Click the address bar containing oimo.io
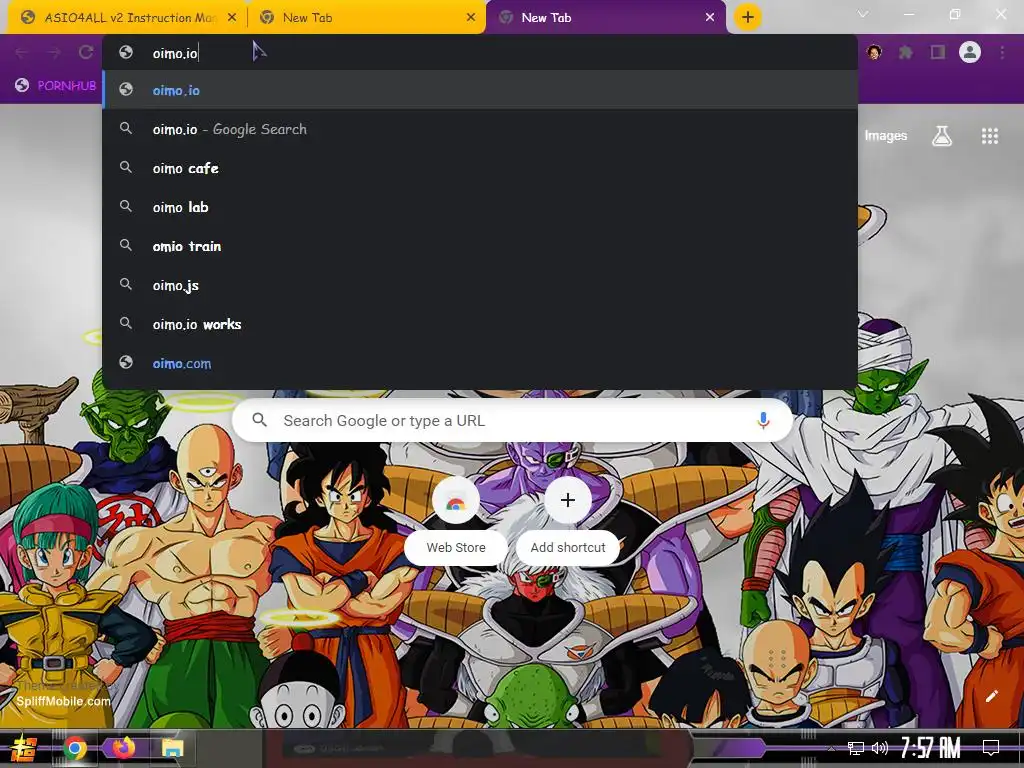 tap(479, 53)
